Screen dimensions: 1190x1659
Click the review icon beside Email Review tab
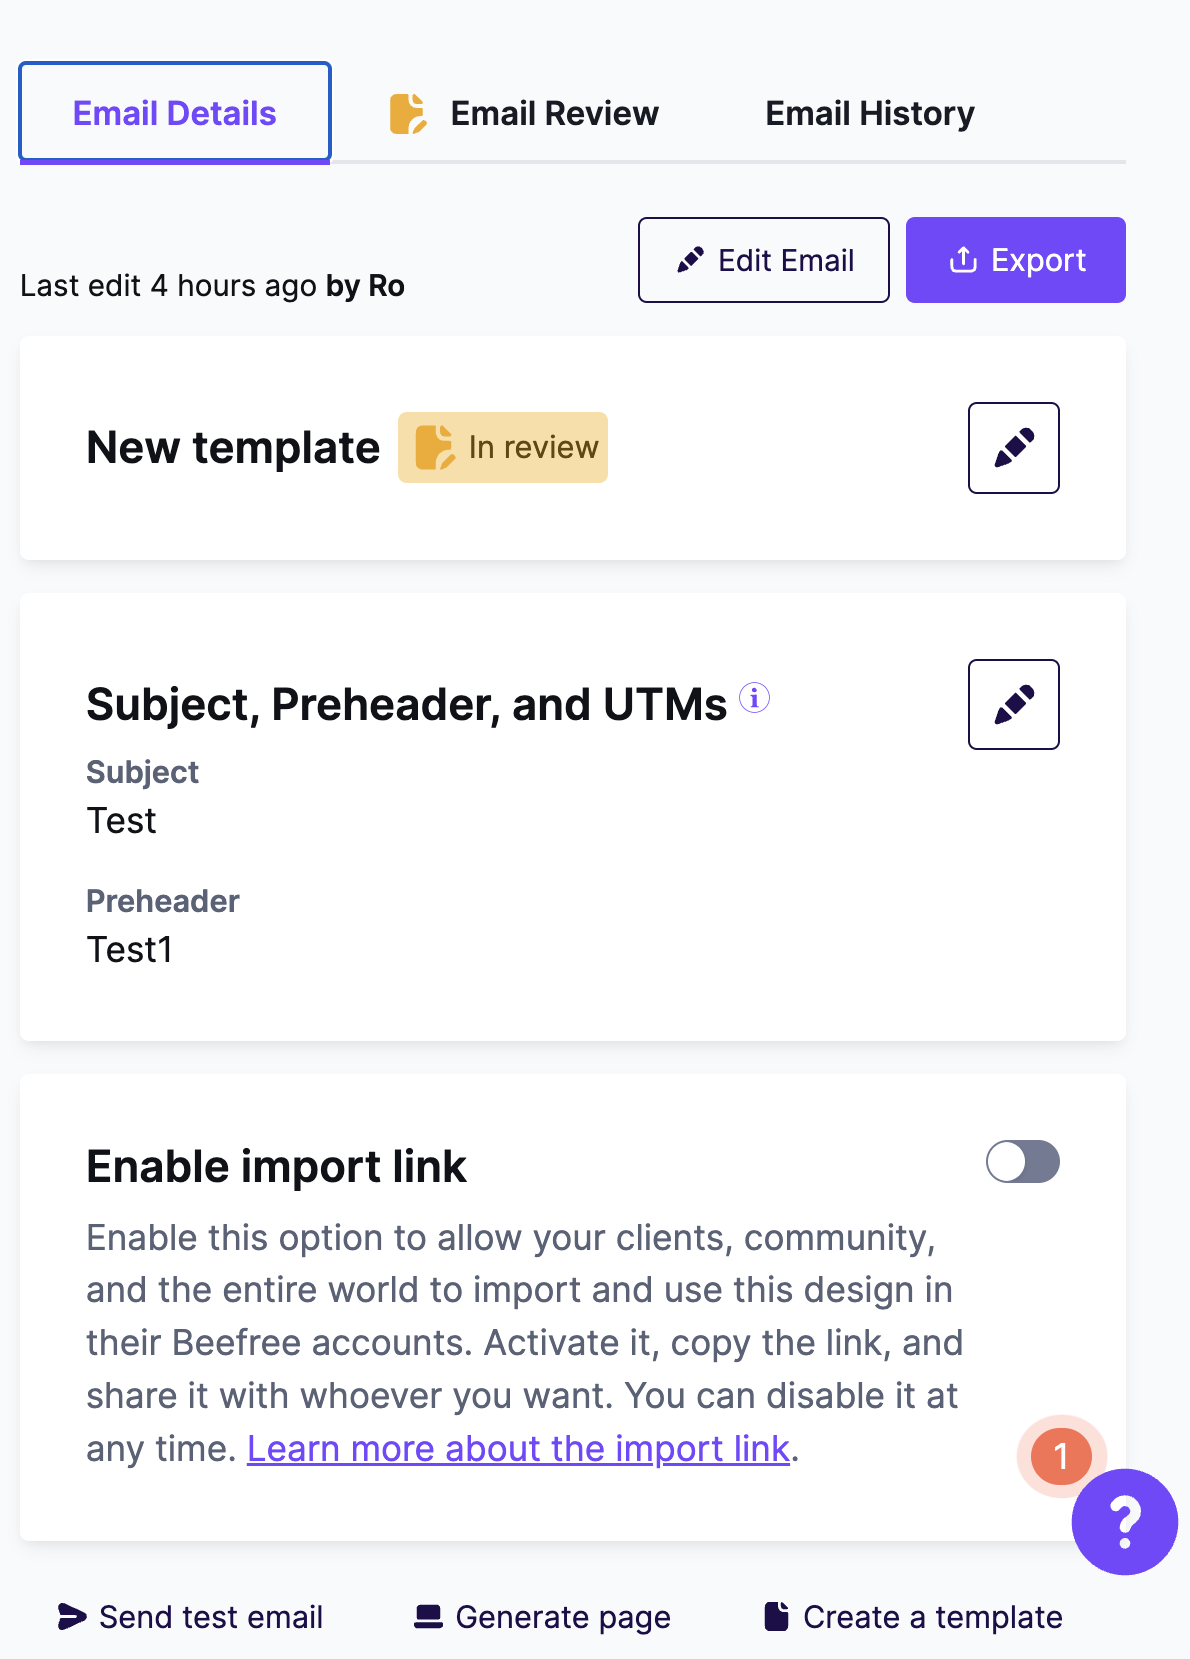click(x=408, y=114)
